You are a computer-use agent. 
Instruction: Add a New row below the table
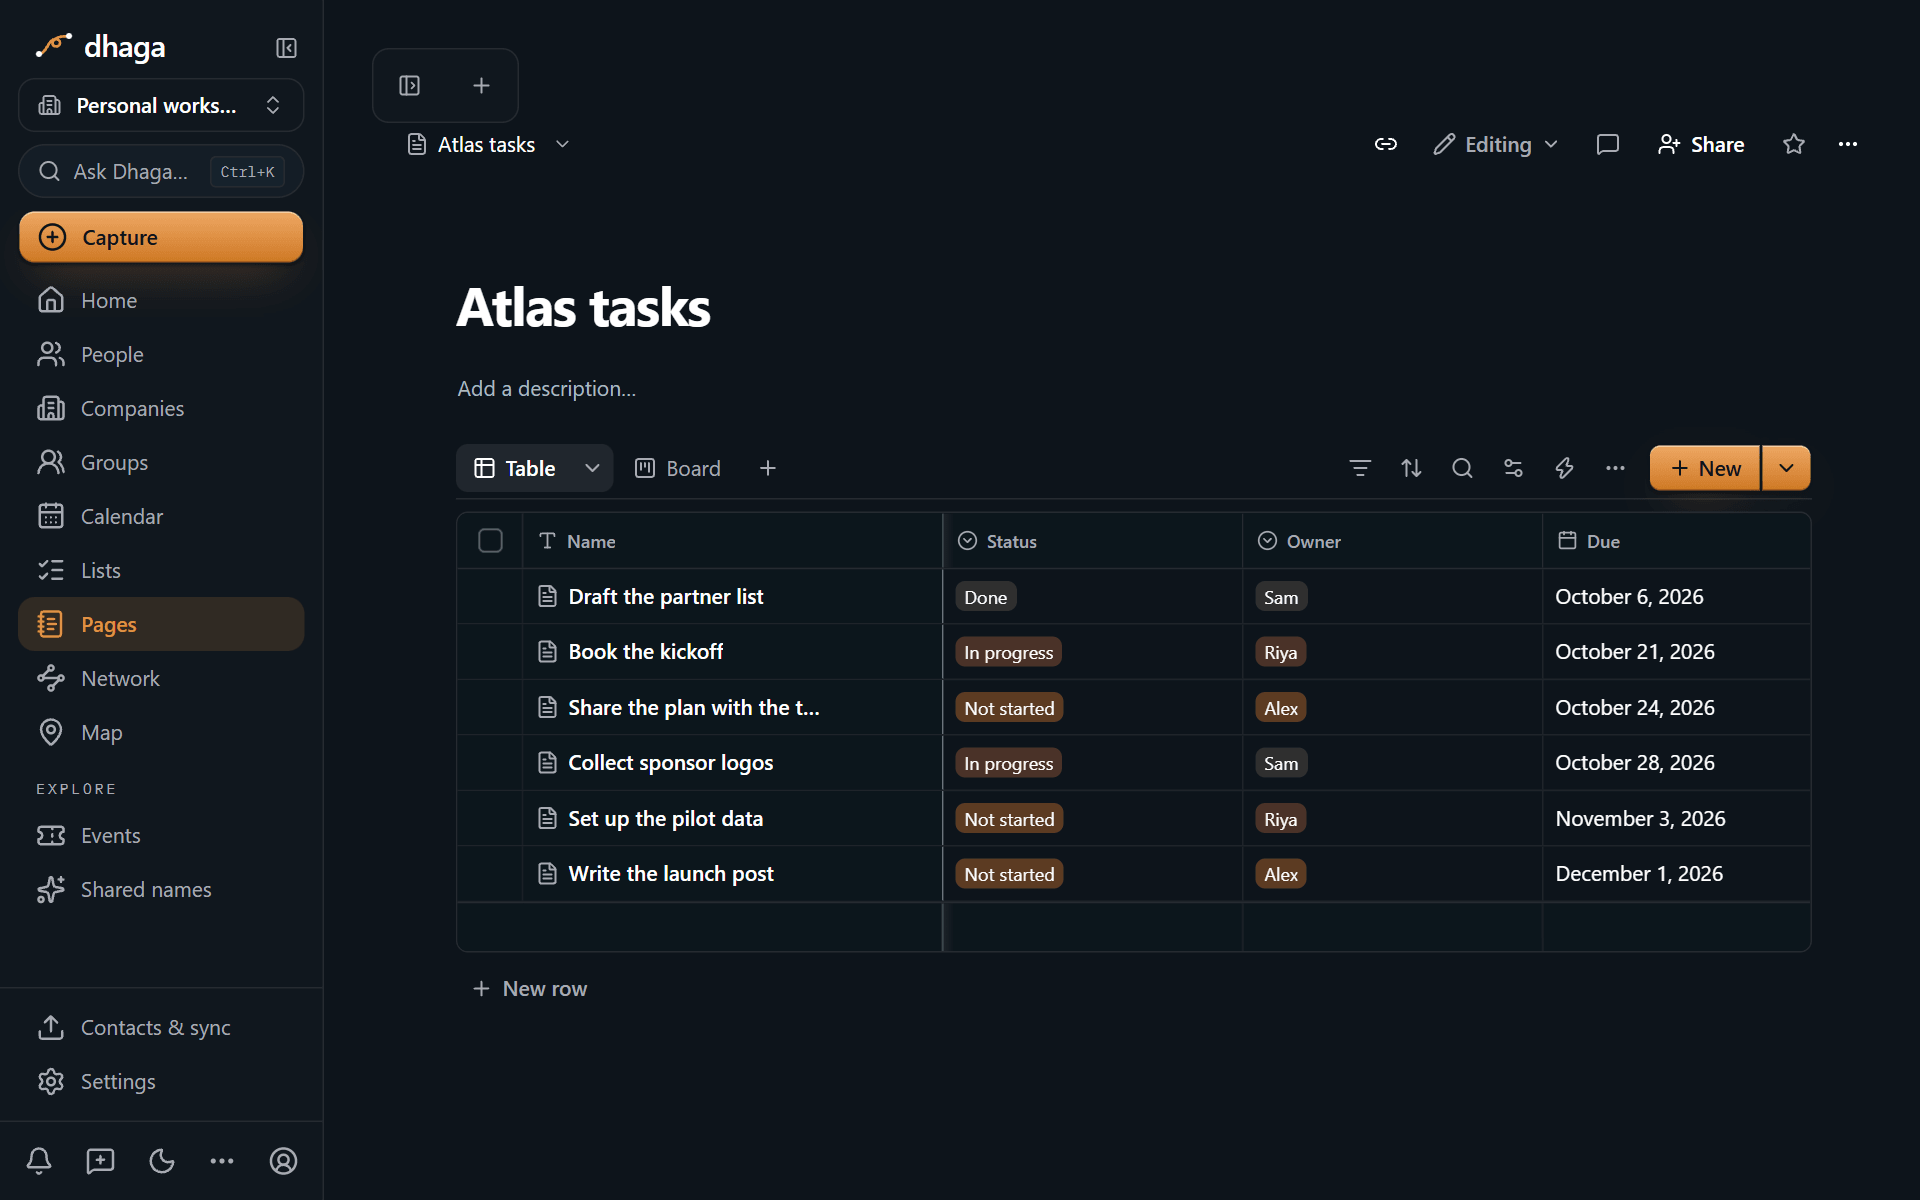pos(530,988)
